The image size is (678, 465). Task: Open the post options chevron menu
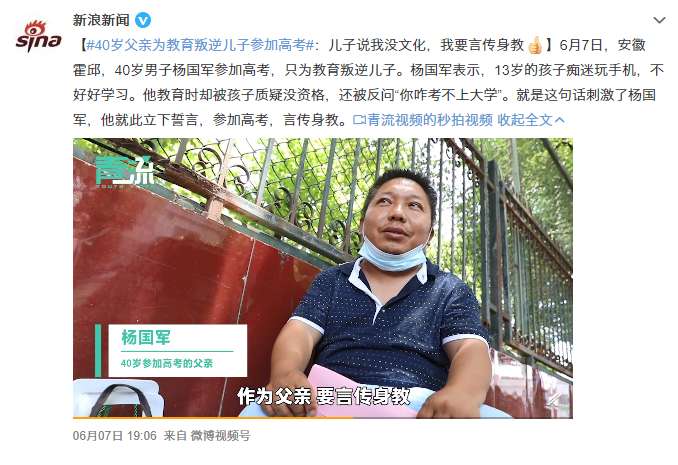coord(659,20)
